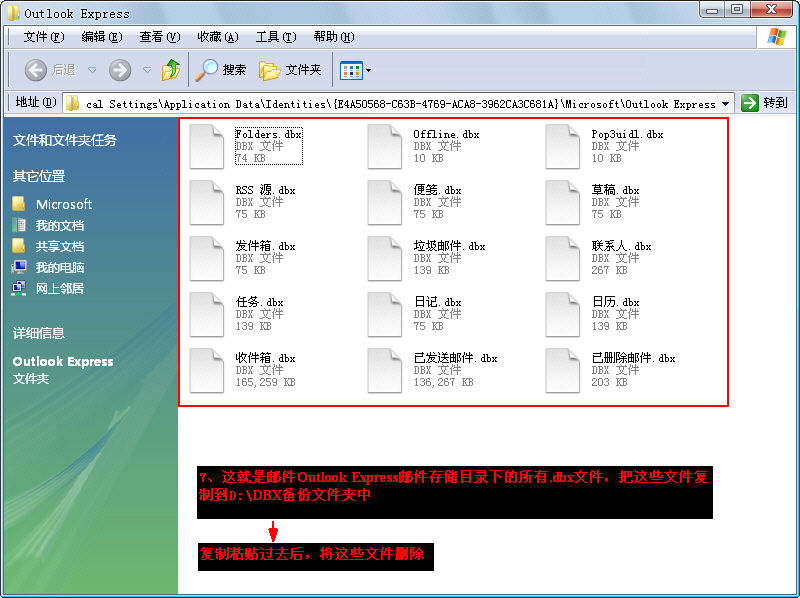Select the 草稿.dbx file icon

(563, 203)
